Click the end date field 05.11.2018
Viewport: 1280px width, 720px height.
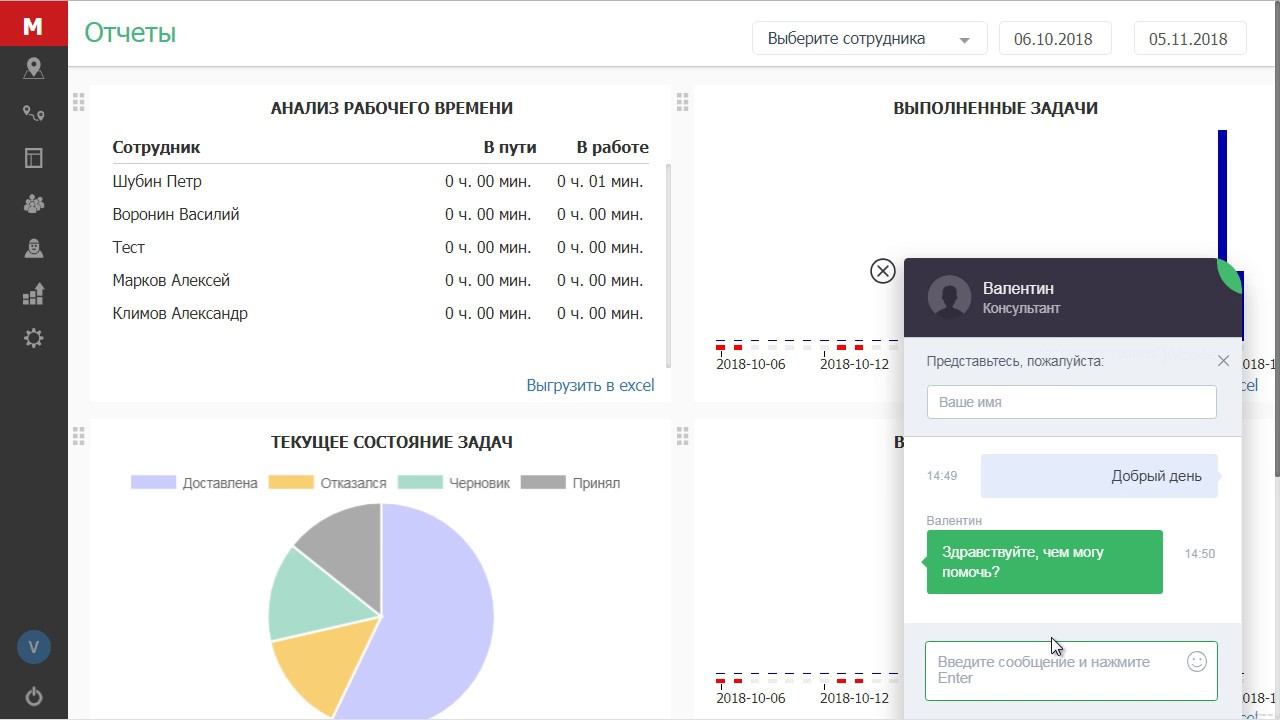(1190, 39)
